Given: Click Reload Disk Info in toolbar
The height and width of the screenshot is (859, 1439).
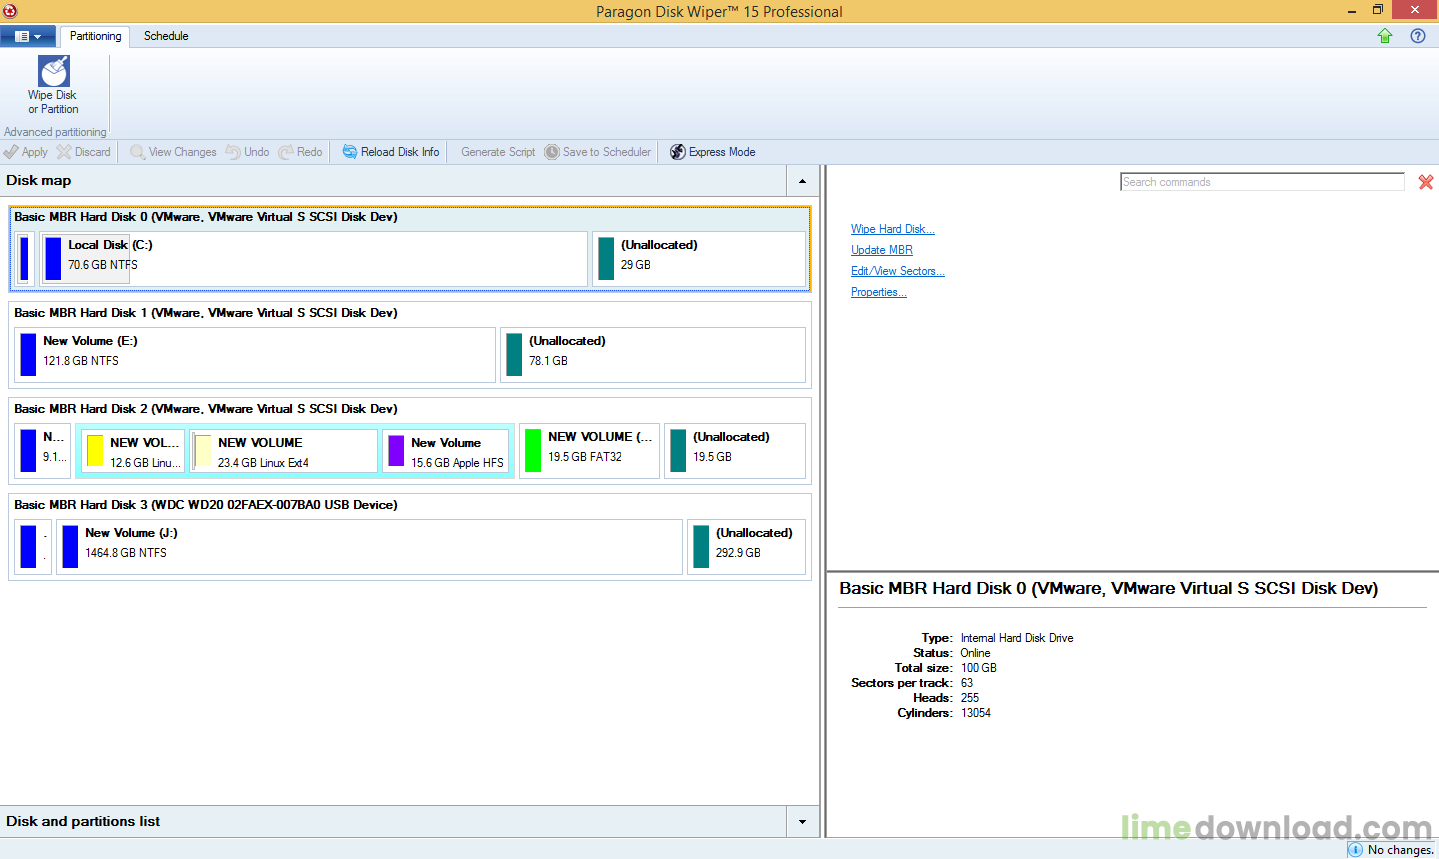Looking at the screenshot, I should tap(391, 152).
